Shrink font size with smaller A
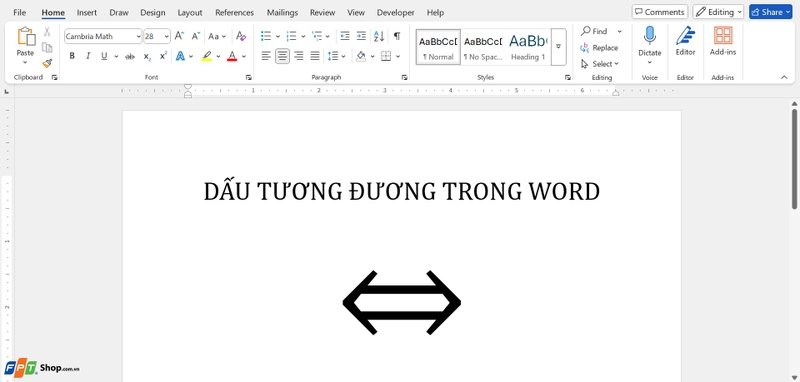Image resolution: width=800 pixels, height=382 pixels. point(195,36)
